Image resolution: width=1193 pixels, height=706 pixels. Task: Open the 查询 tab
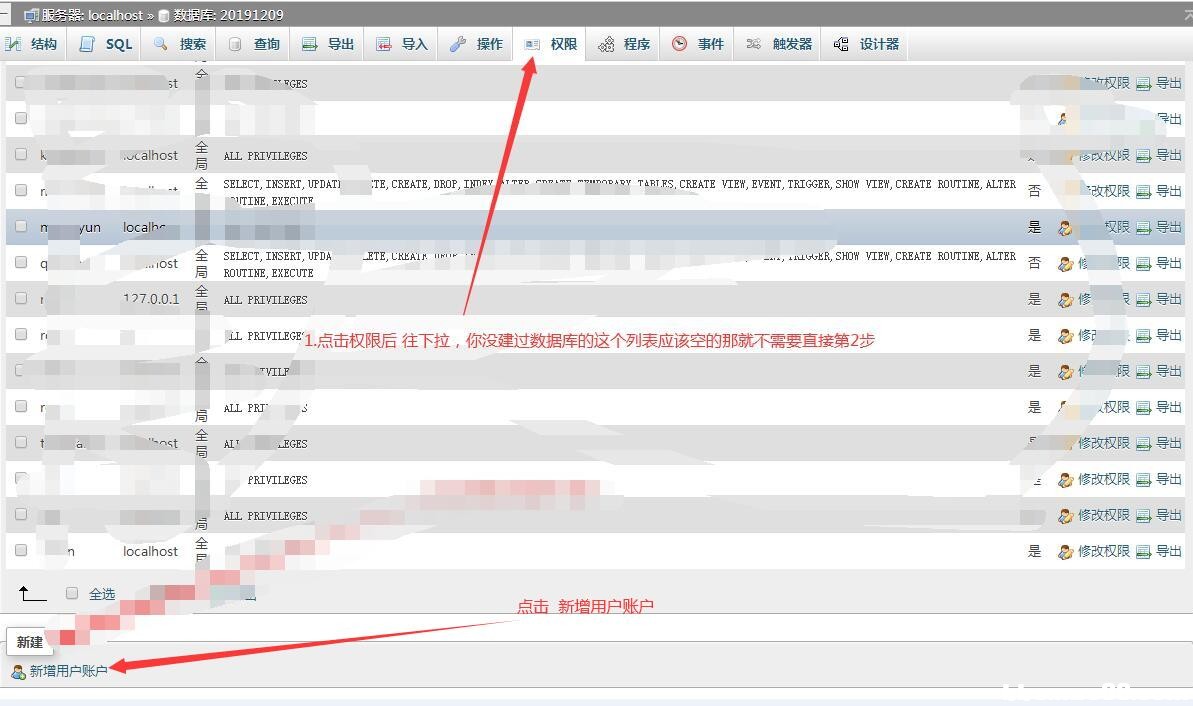(266, 44)
